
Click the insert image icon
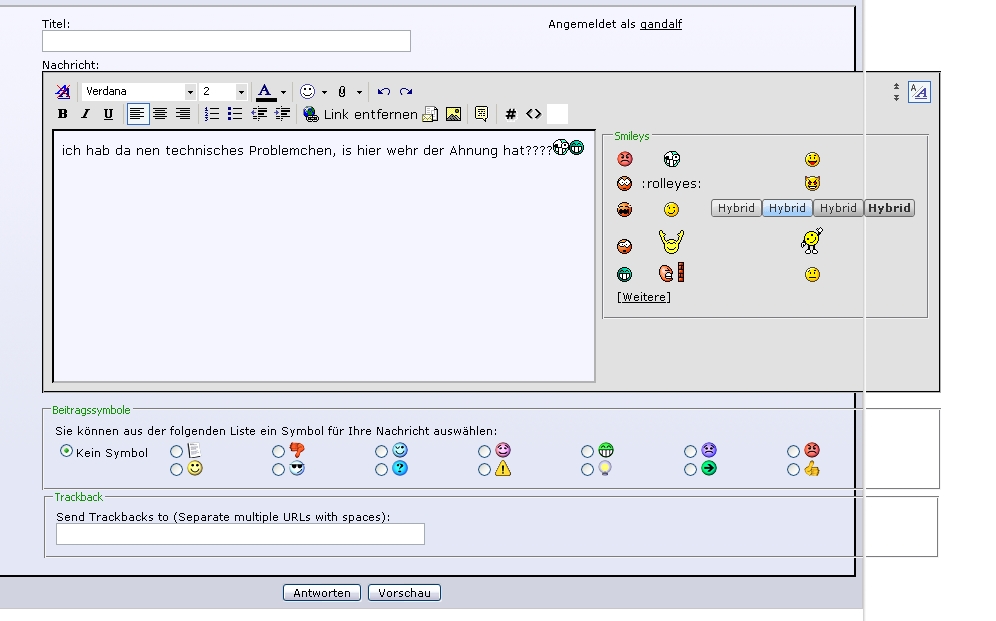(x=453, y=114)
